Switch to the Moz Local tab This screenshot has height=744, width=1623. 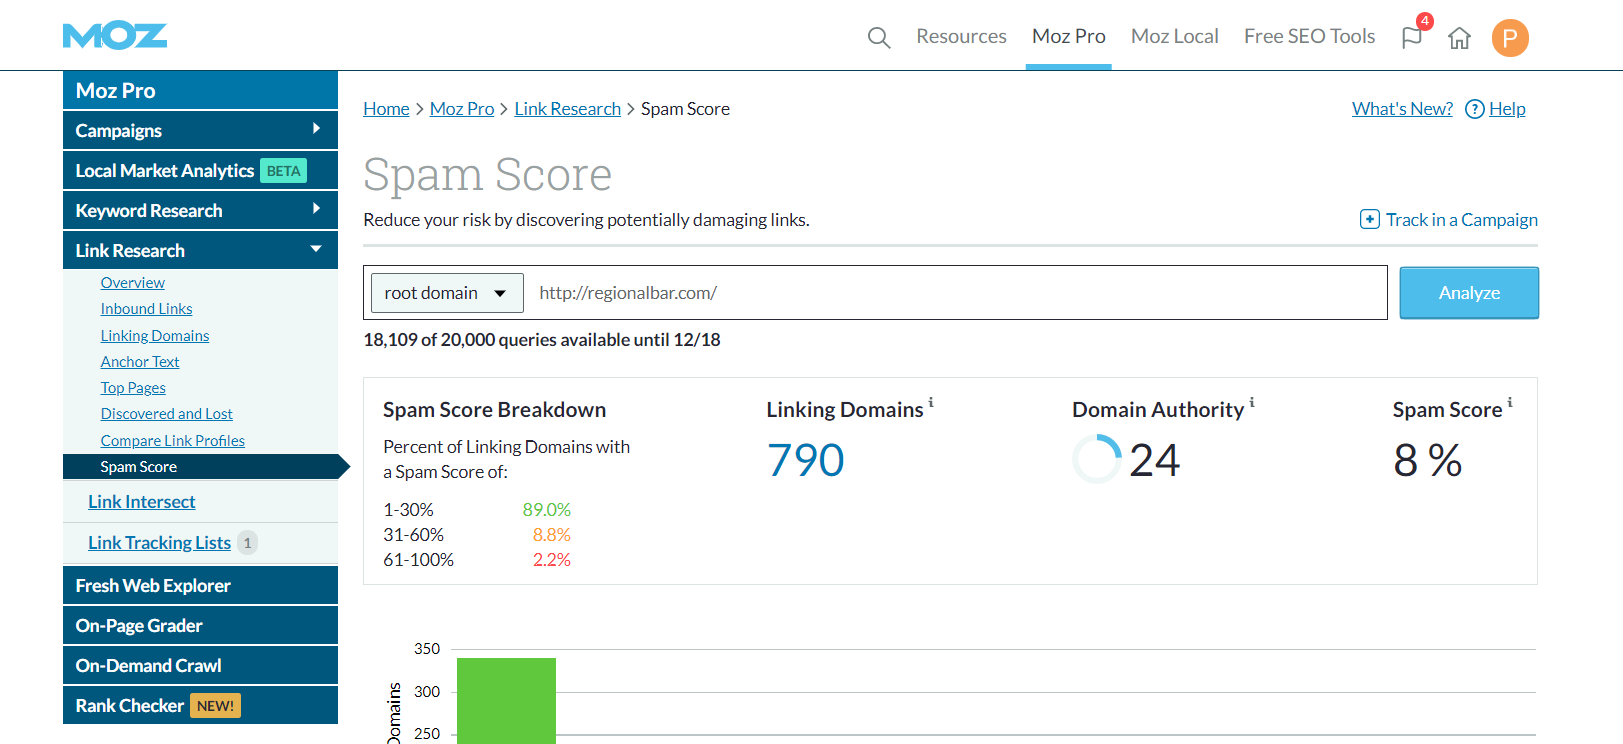[1174, 37]
